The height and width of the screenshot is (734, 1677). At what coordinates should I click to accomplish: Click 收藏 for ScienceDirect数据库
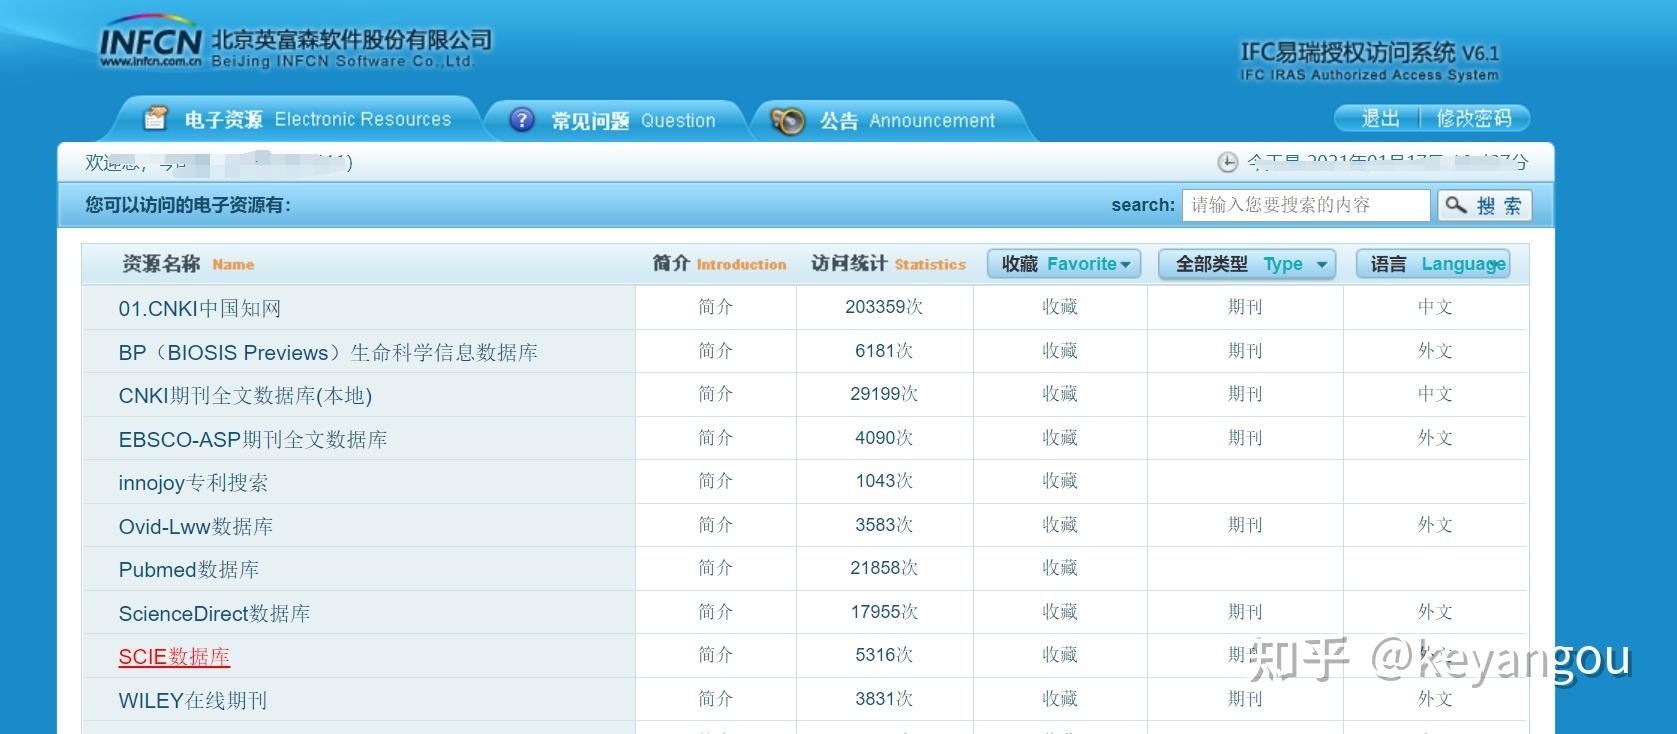point(1060,612)
